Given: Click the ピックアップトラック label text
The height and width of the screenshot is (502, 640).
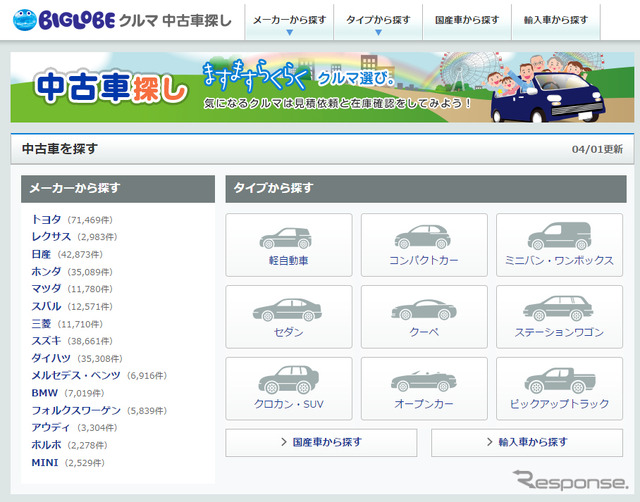Looking at the screenshot, I should 559,404.
